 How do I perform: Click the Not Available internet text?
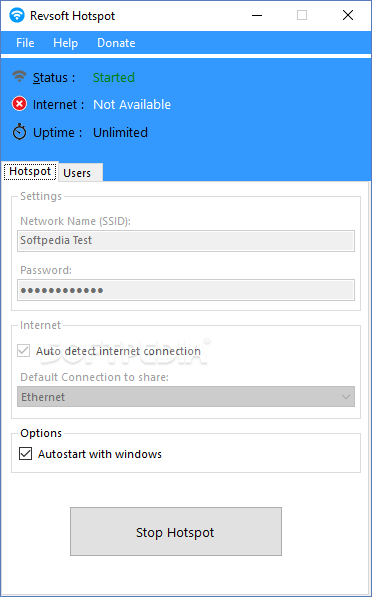[x=132, y=104]
